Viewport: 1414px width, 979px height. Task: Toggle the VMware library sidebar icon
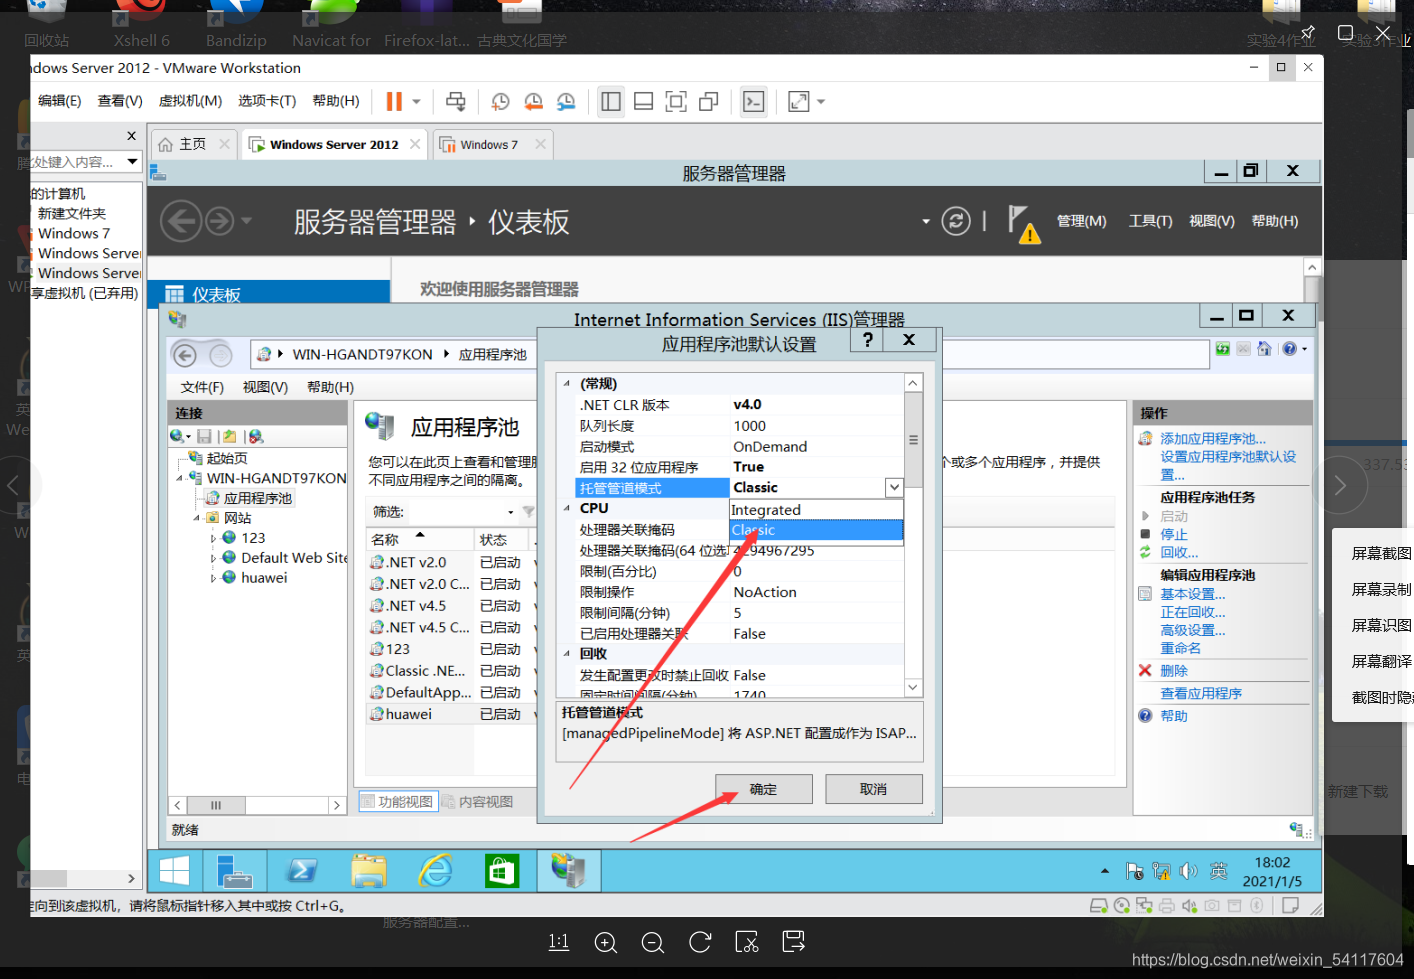pos(611,102)
